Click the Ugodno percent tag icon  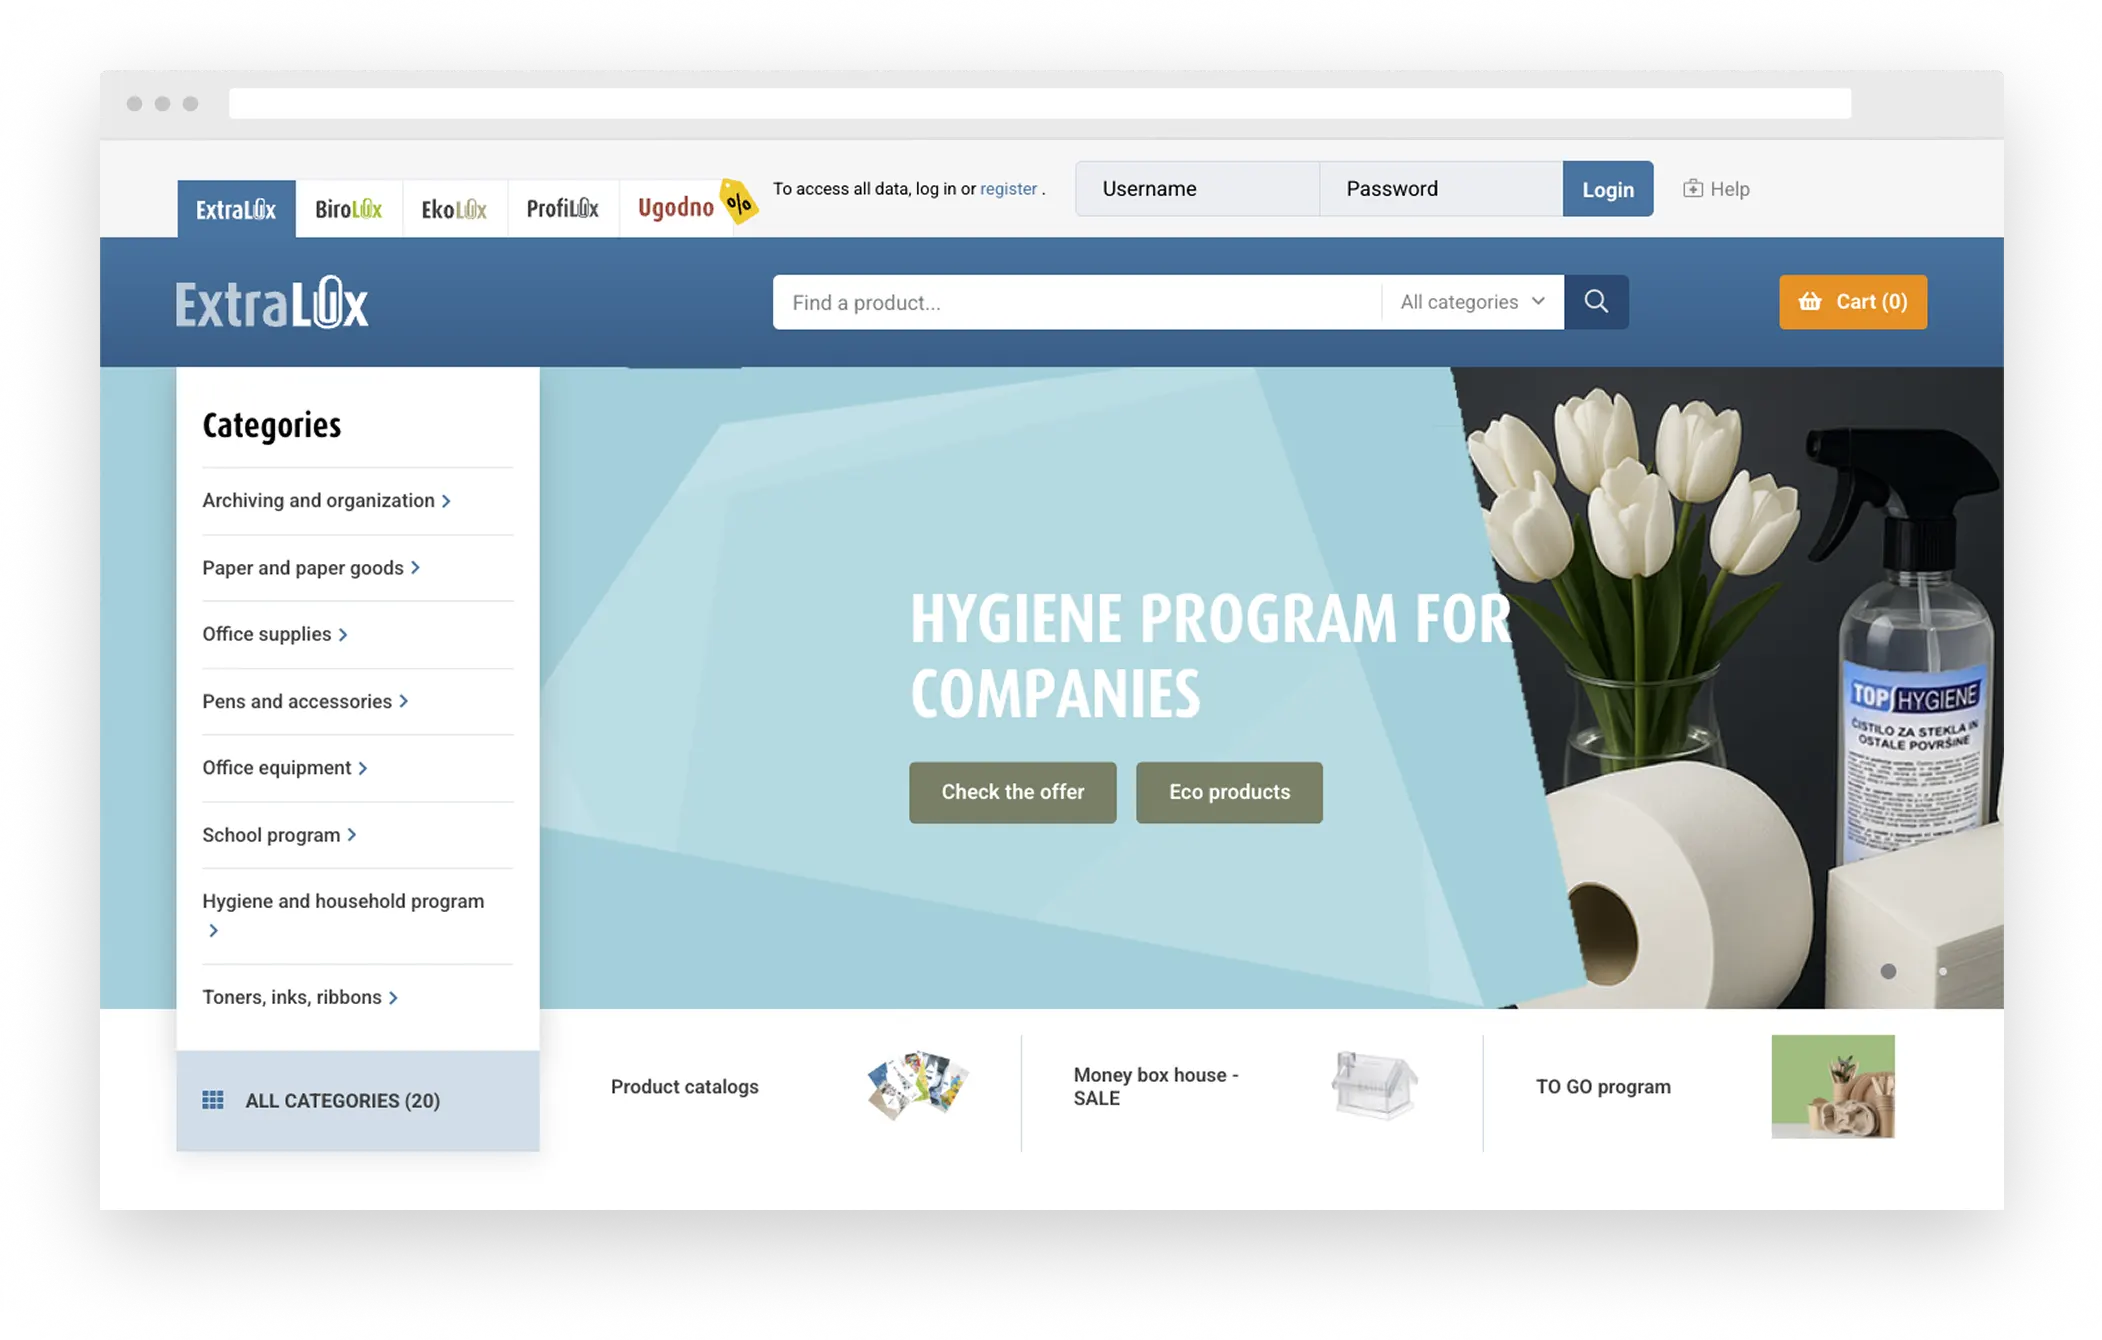[x=739, y=203]
